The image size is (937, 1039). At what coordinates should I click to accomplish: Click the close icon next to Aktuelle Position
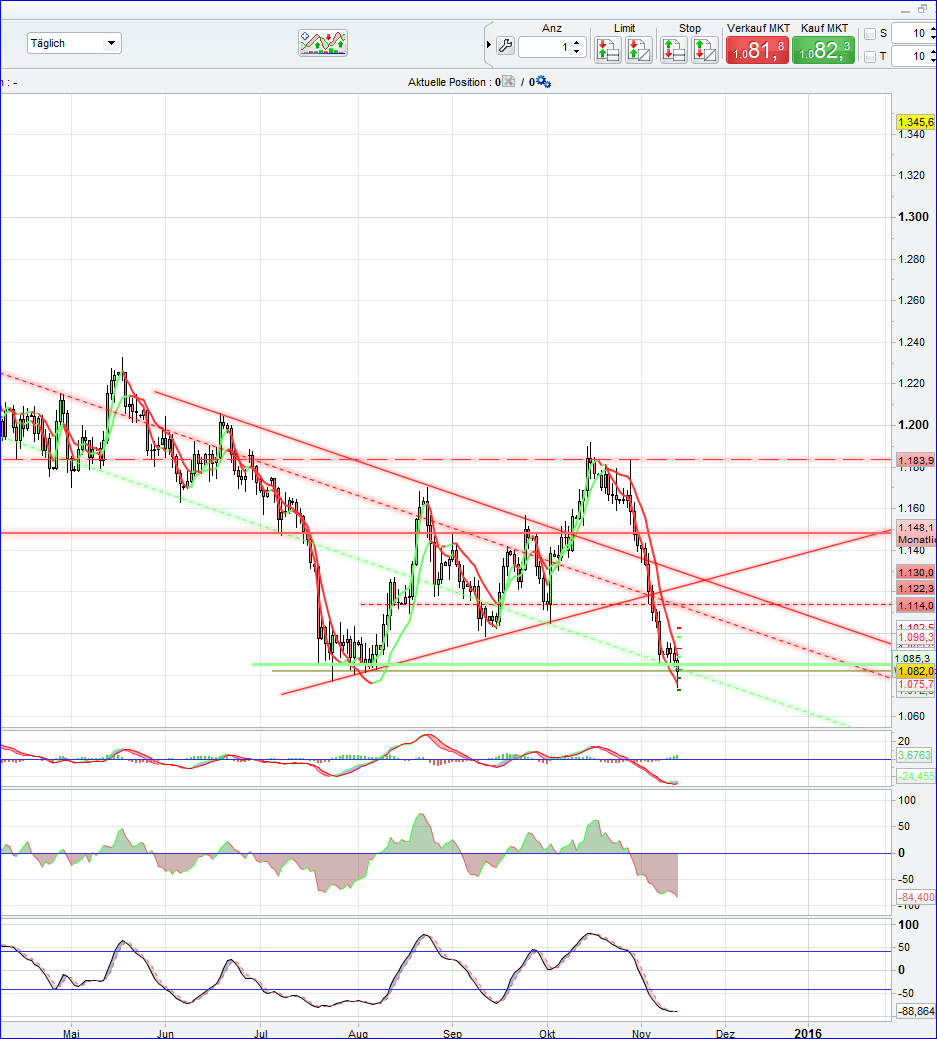tap(508, 82)
